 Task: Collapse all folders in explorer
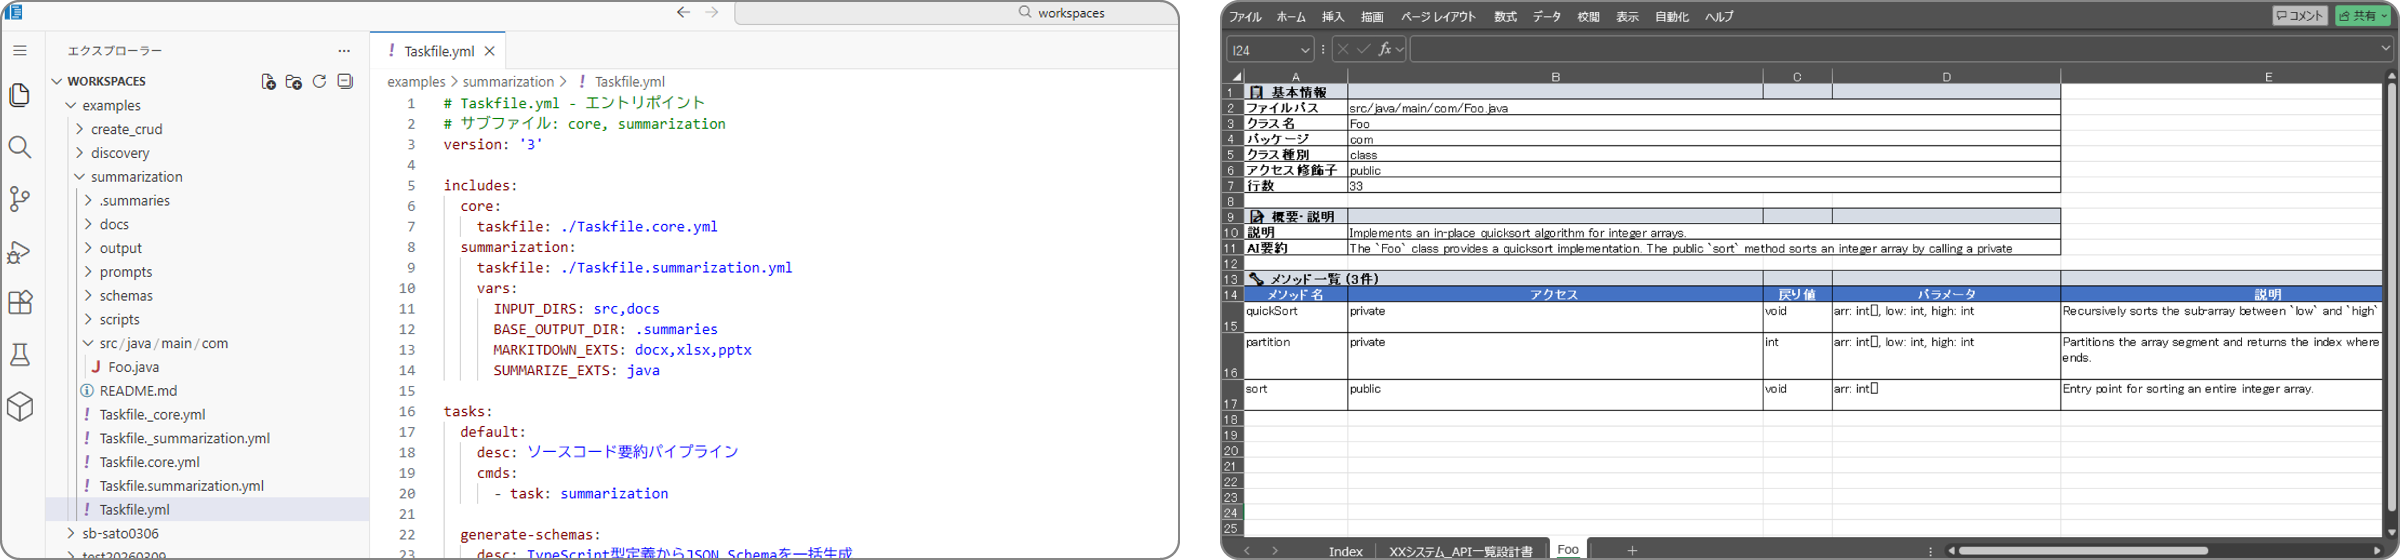345,82
